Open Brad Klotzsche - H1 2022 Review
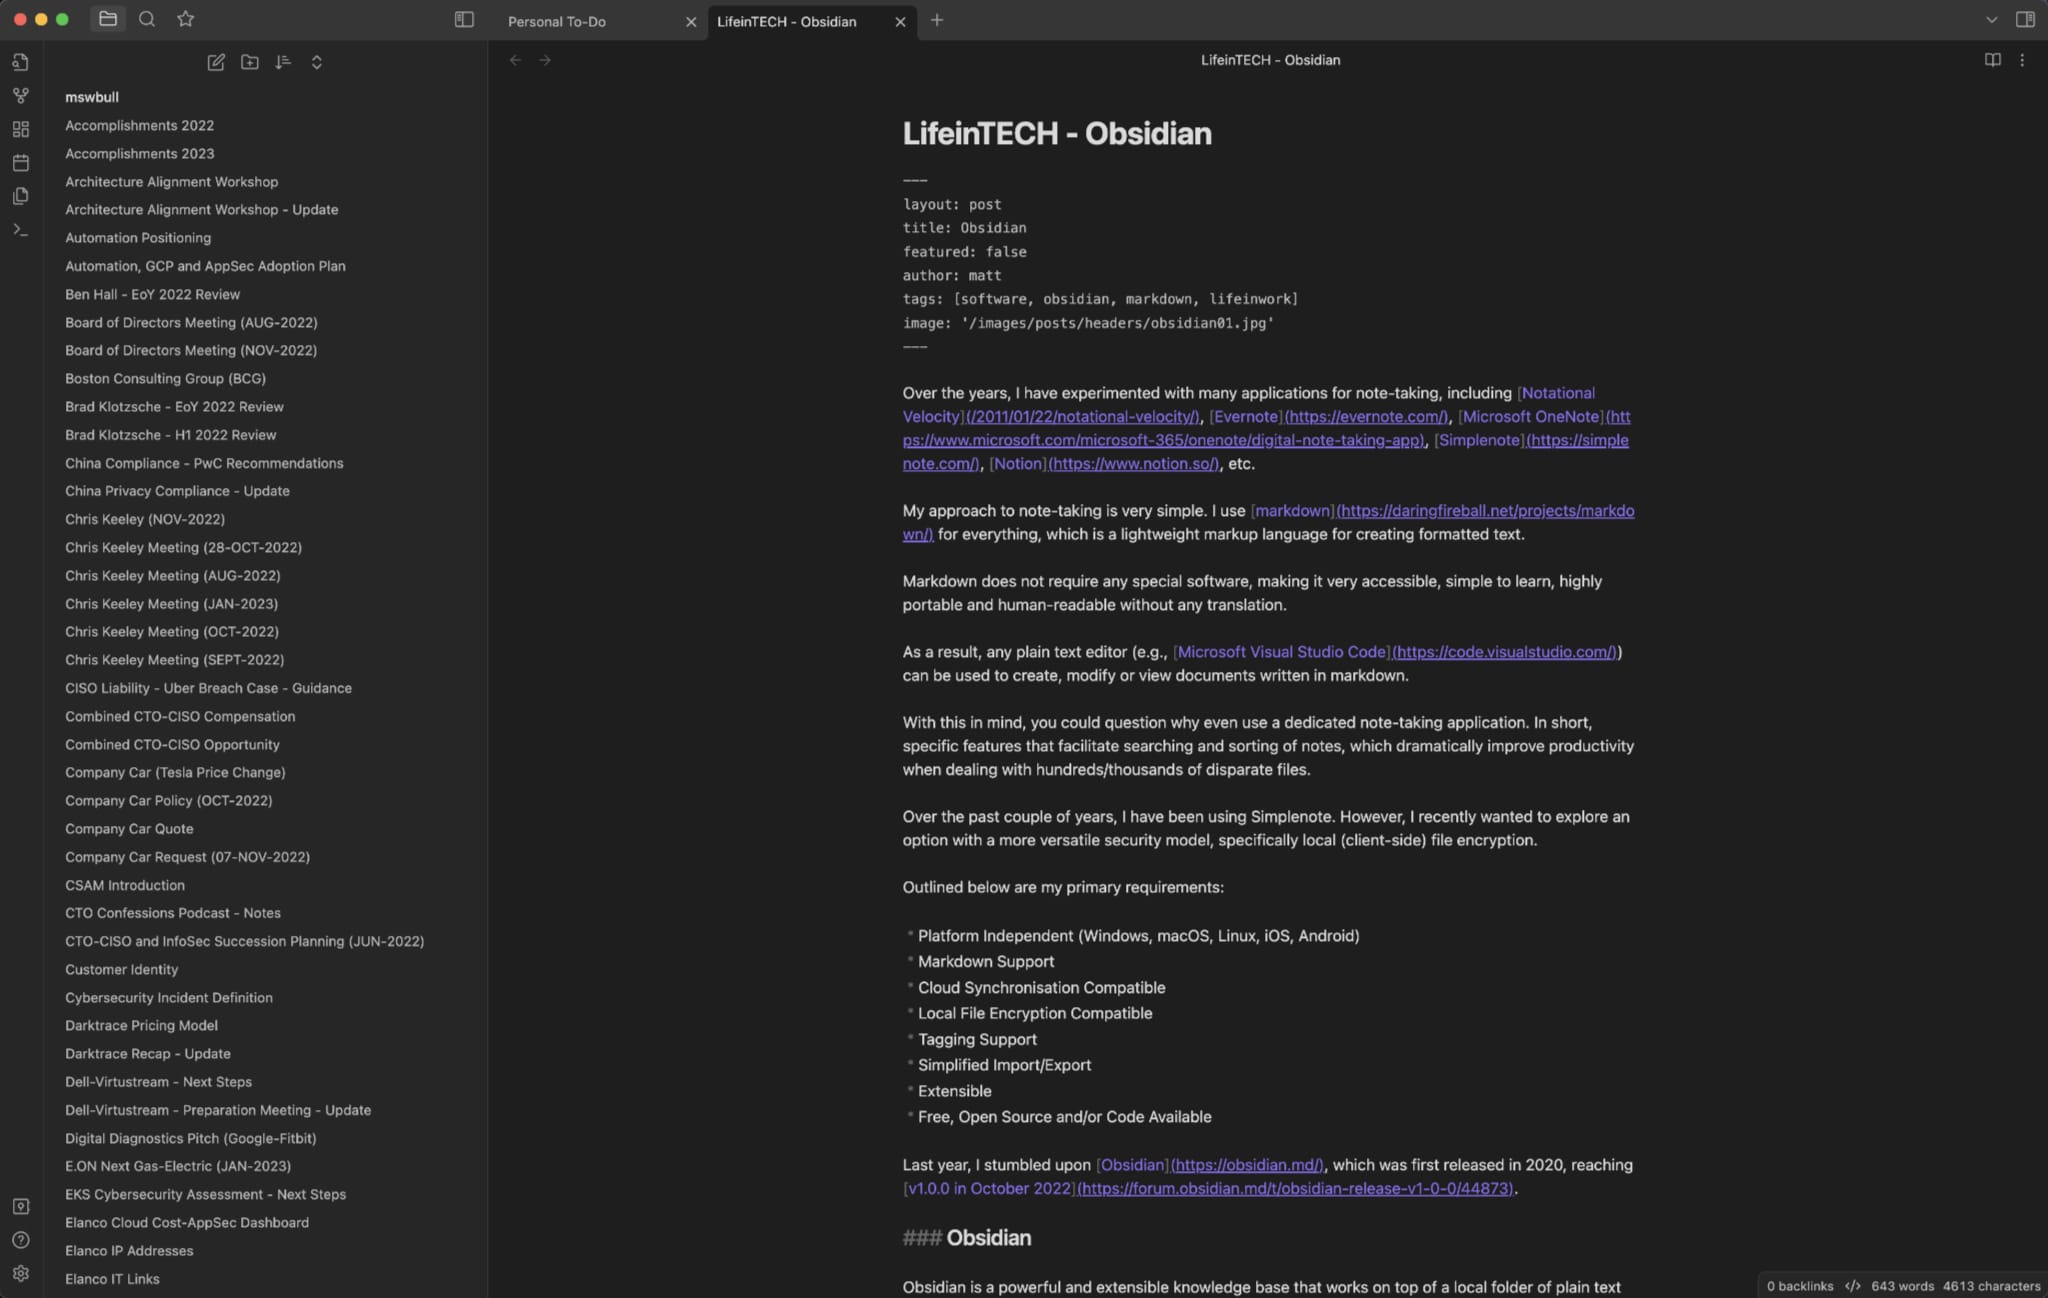The height and width of the screenshot is (1298, 2048). (171, 435)
